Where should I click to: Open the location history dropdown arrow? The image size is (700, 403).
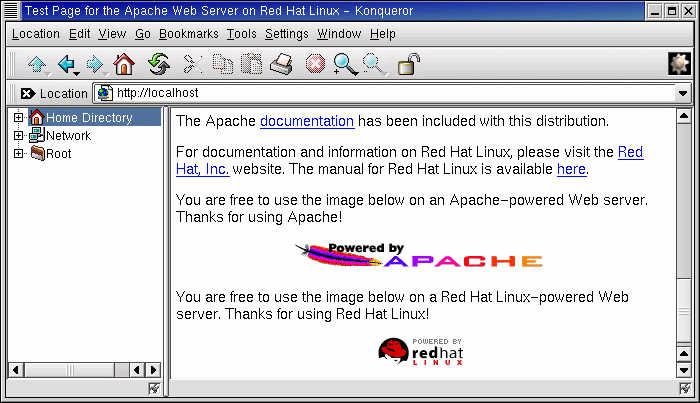[x=683, y=93]
